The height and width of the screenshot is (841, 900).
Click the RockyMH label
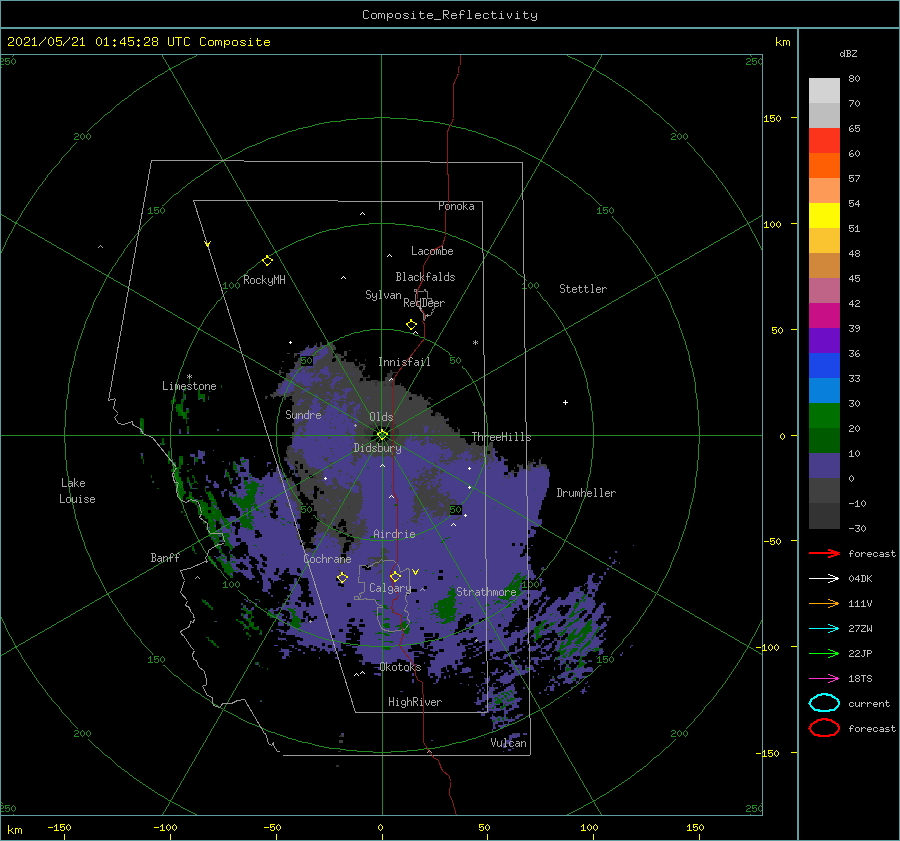pos(264,280)
